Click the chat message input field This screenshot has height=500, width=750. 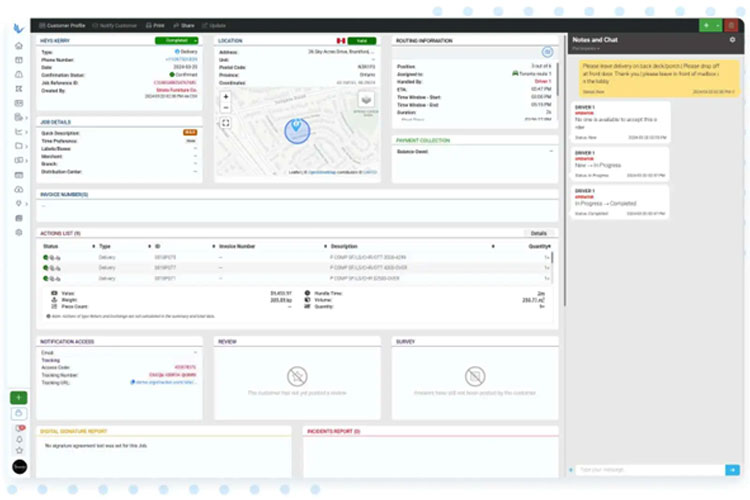click(650, 470)
